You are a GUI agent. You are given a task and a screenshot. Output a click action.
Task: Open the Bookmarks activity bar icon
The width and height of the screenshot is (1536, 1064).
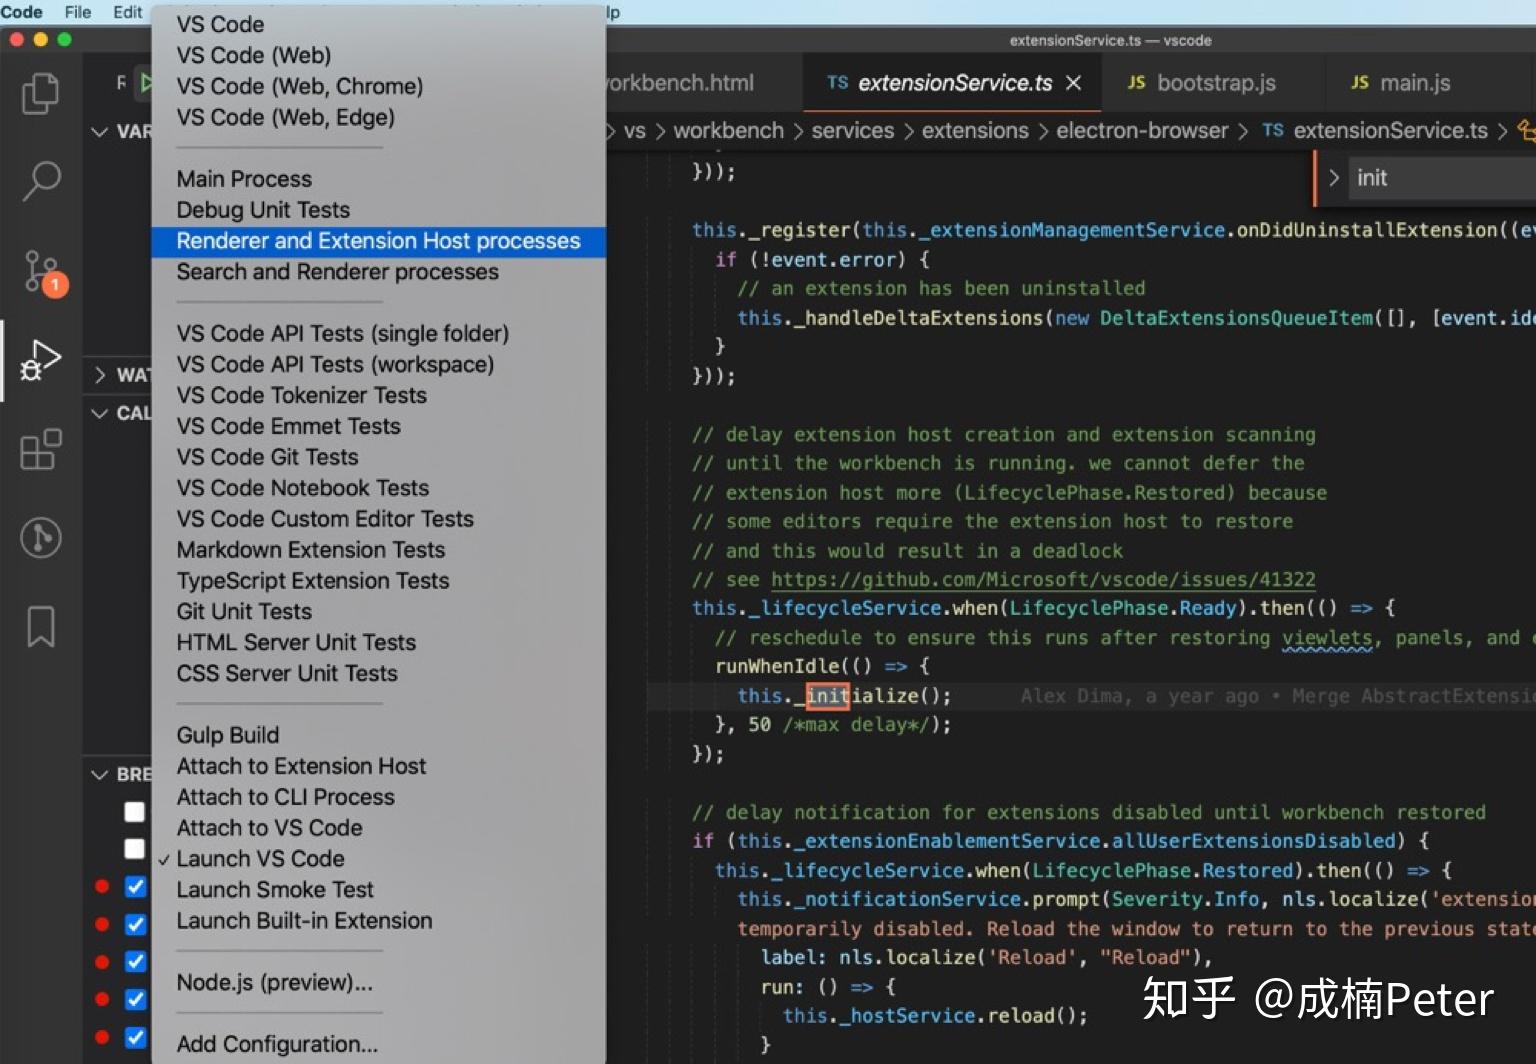click(x=41, y=626)
